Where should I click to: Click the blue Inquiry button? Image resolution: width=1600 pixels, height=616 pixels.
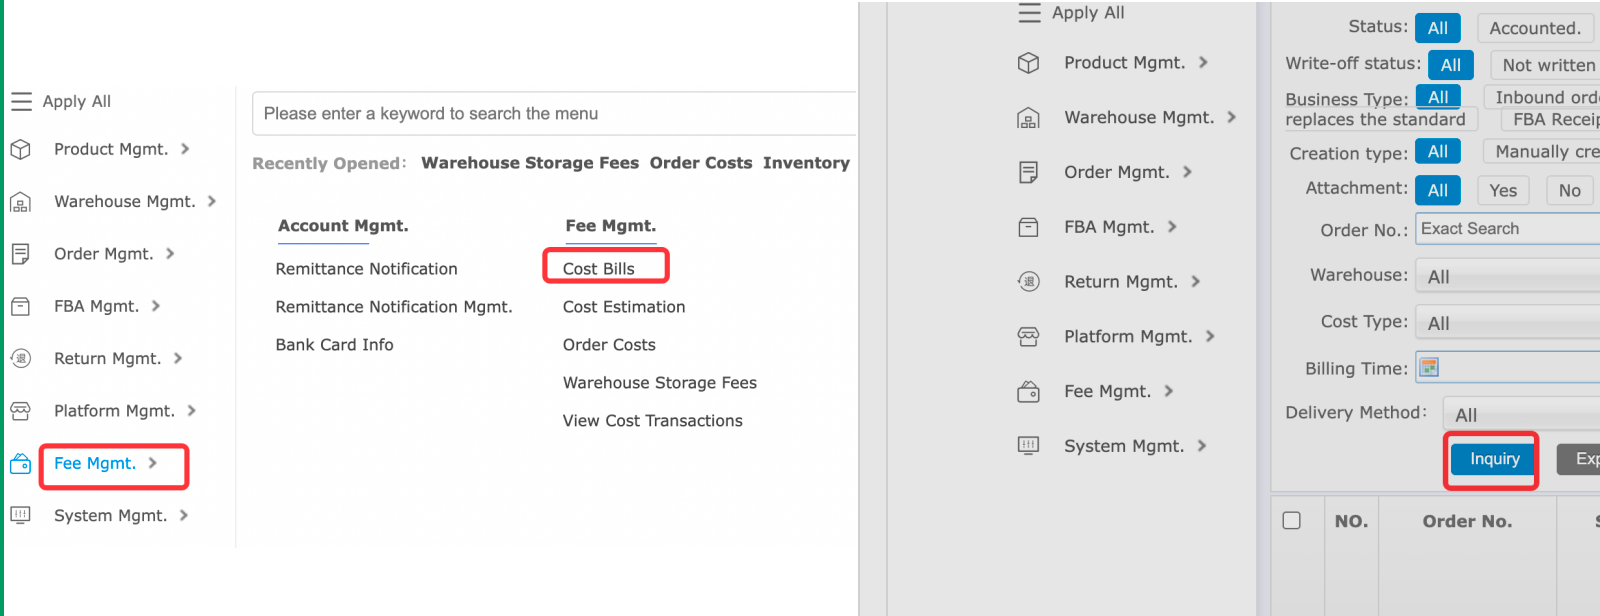coord(1494,459)
